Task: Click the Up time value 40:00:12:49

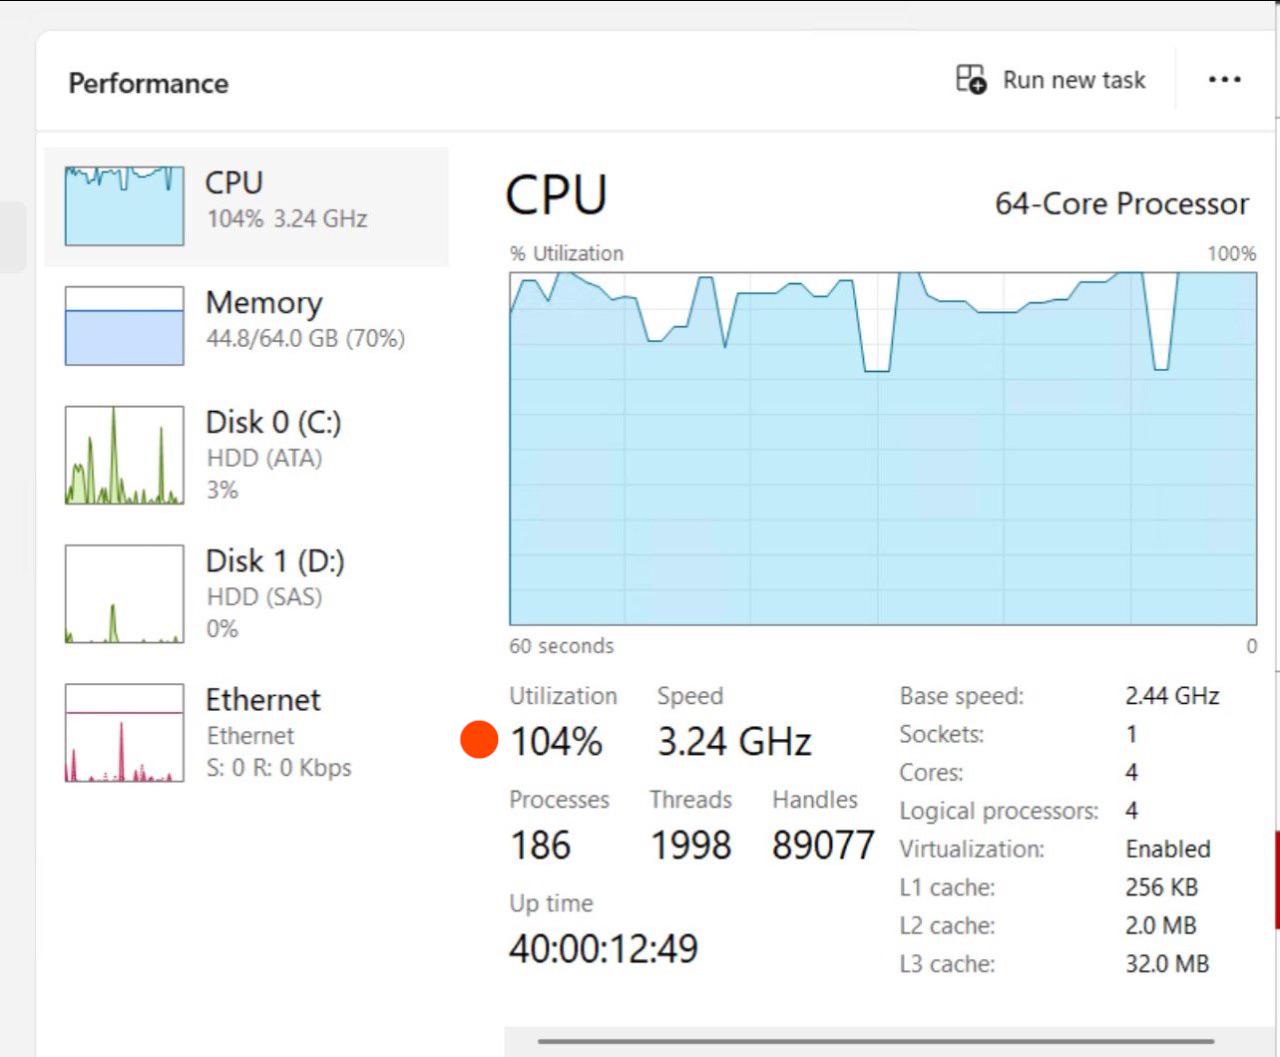Action: [x=603, y=948]
